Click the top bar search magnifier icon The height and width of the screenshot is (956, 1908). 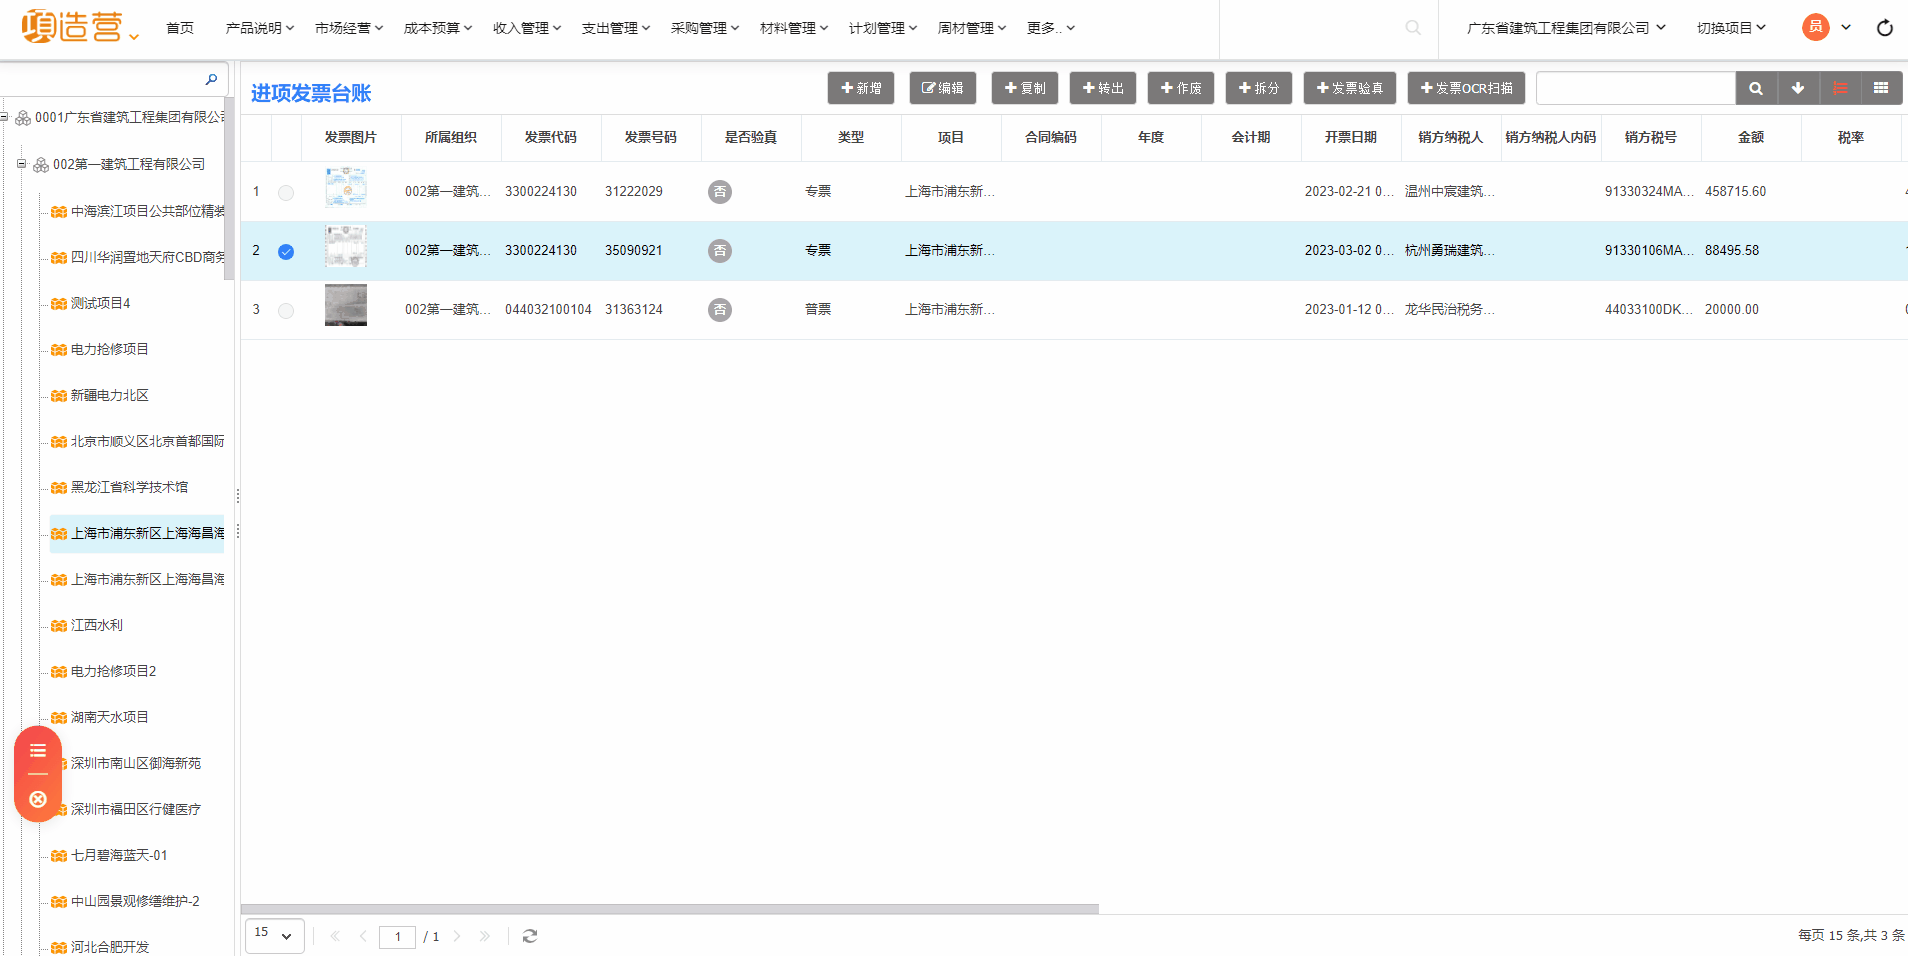1412,28
